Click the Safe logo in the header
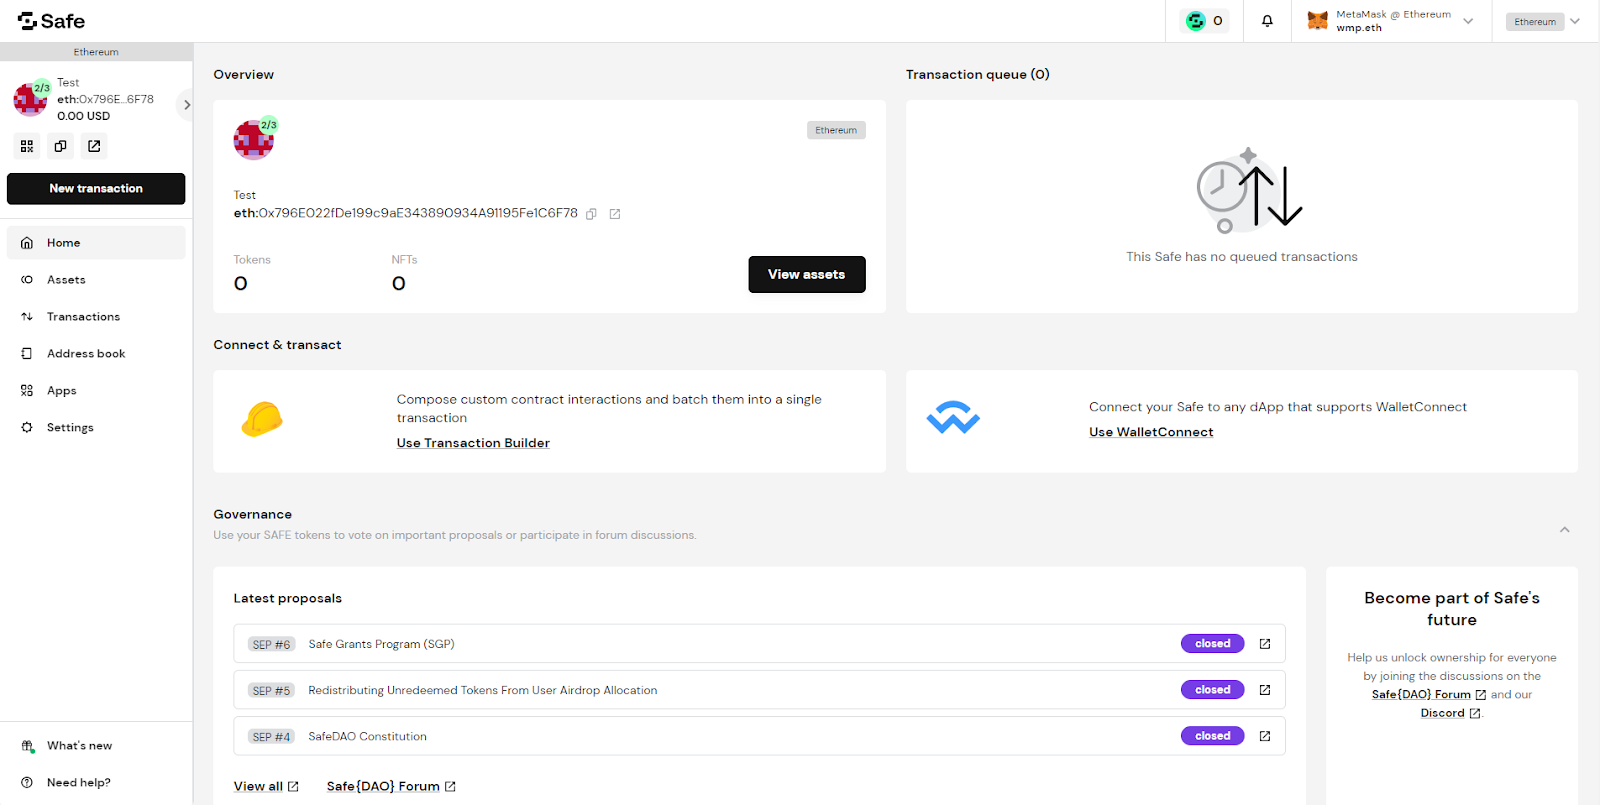 point(51,21)
